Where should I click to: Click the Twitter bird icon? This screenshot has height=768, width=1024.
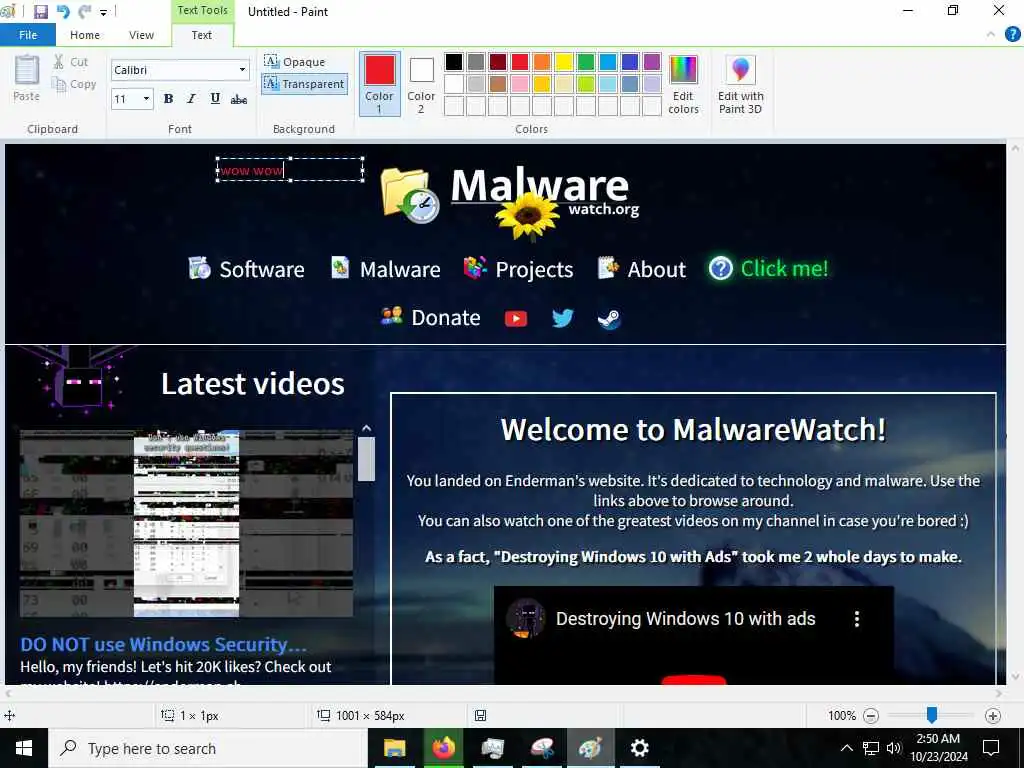click(x=562, y=318)
